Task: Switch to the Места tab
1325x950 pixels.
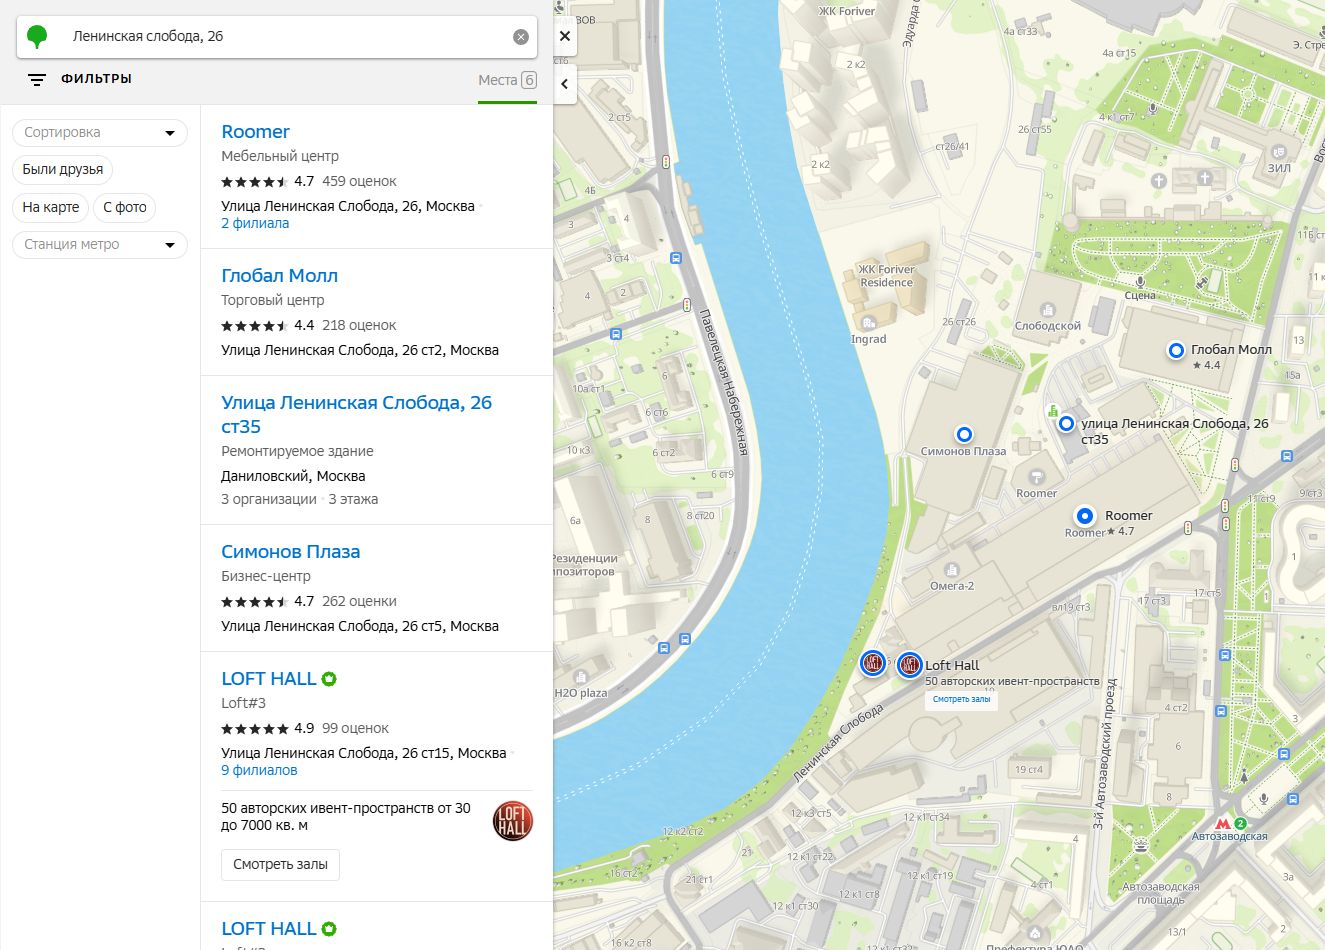Action: [506, 80]
